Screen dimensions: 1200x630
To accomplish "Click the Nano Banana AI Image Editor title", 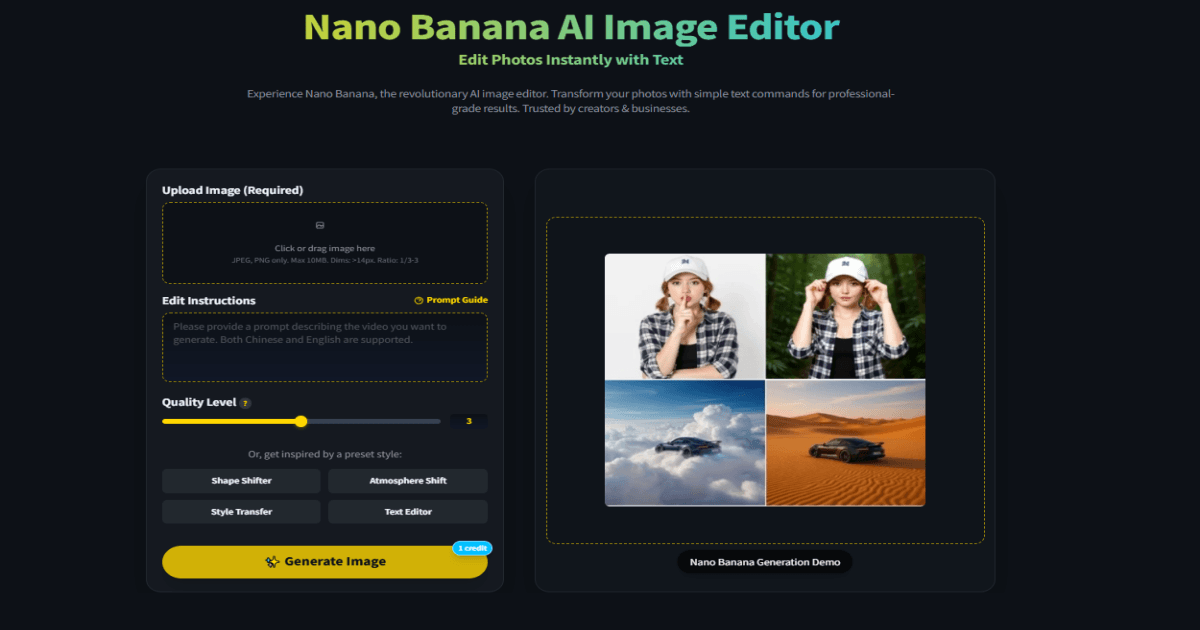I will point(571,27).
